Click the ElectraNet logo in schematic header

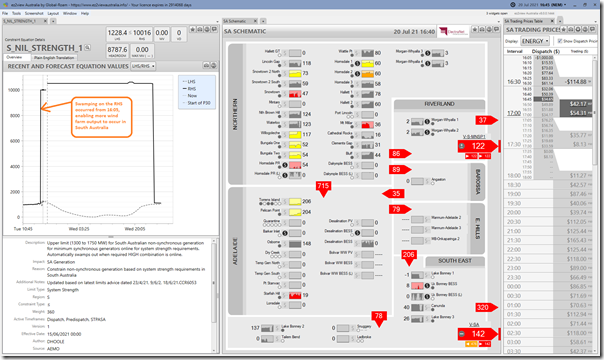click(x=453, y=32)
